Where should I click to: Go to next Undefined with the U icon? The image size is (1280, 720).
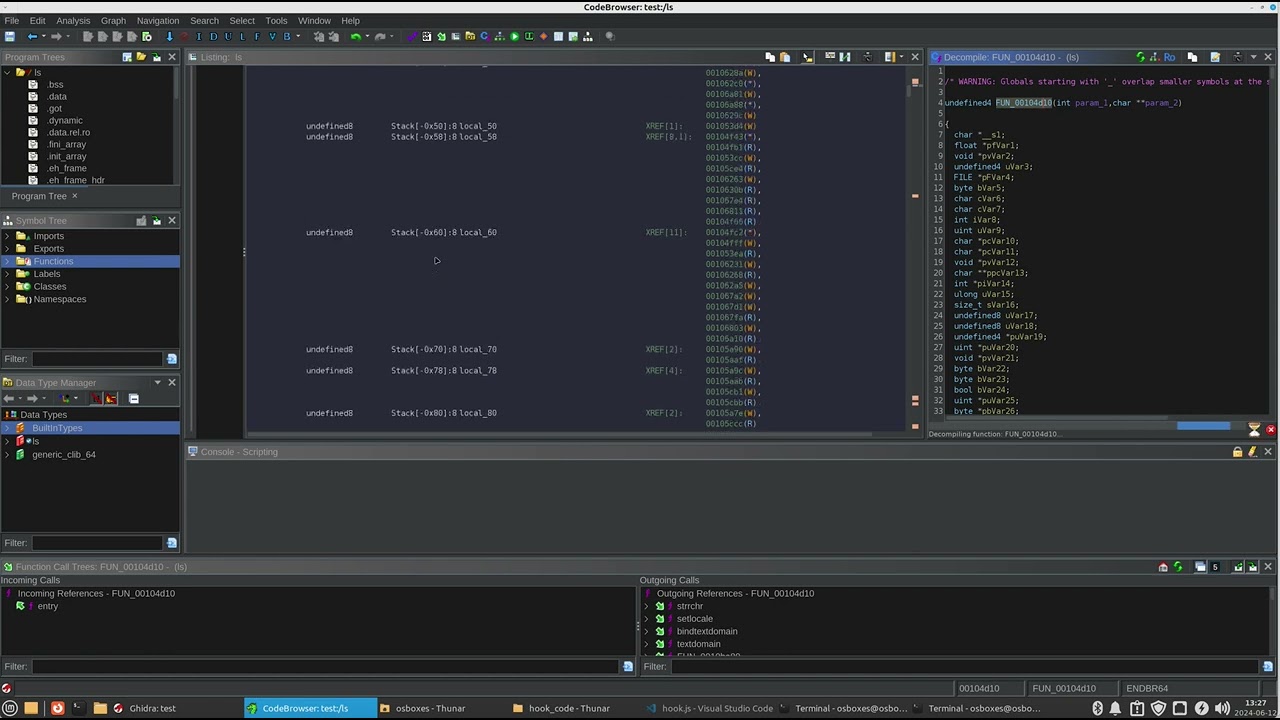point(227,37)
